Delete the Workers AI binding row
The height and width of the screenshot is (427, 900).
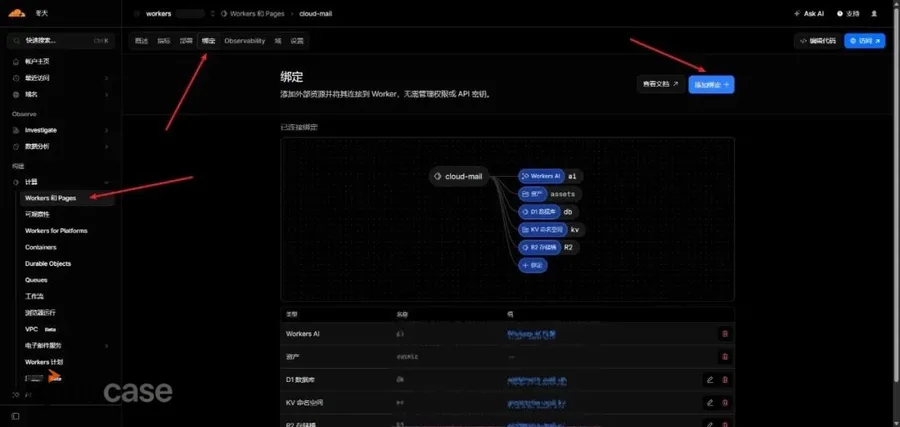725,333
